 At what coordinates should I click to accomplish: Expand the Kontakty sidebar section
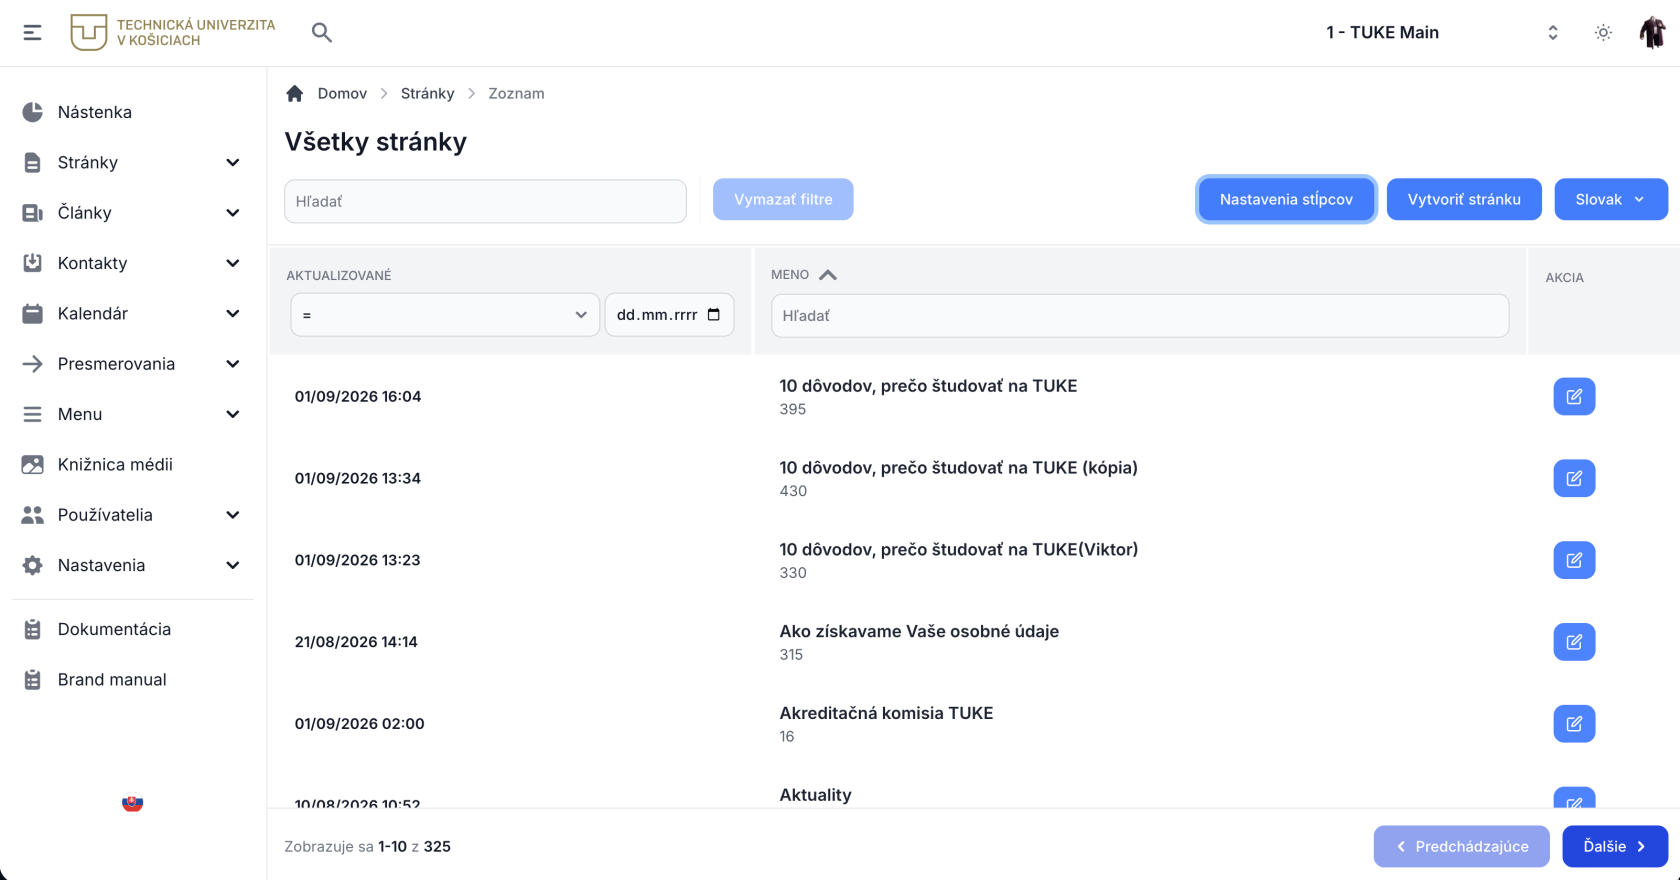133,263
